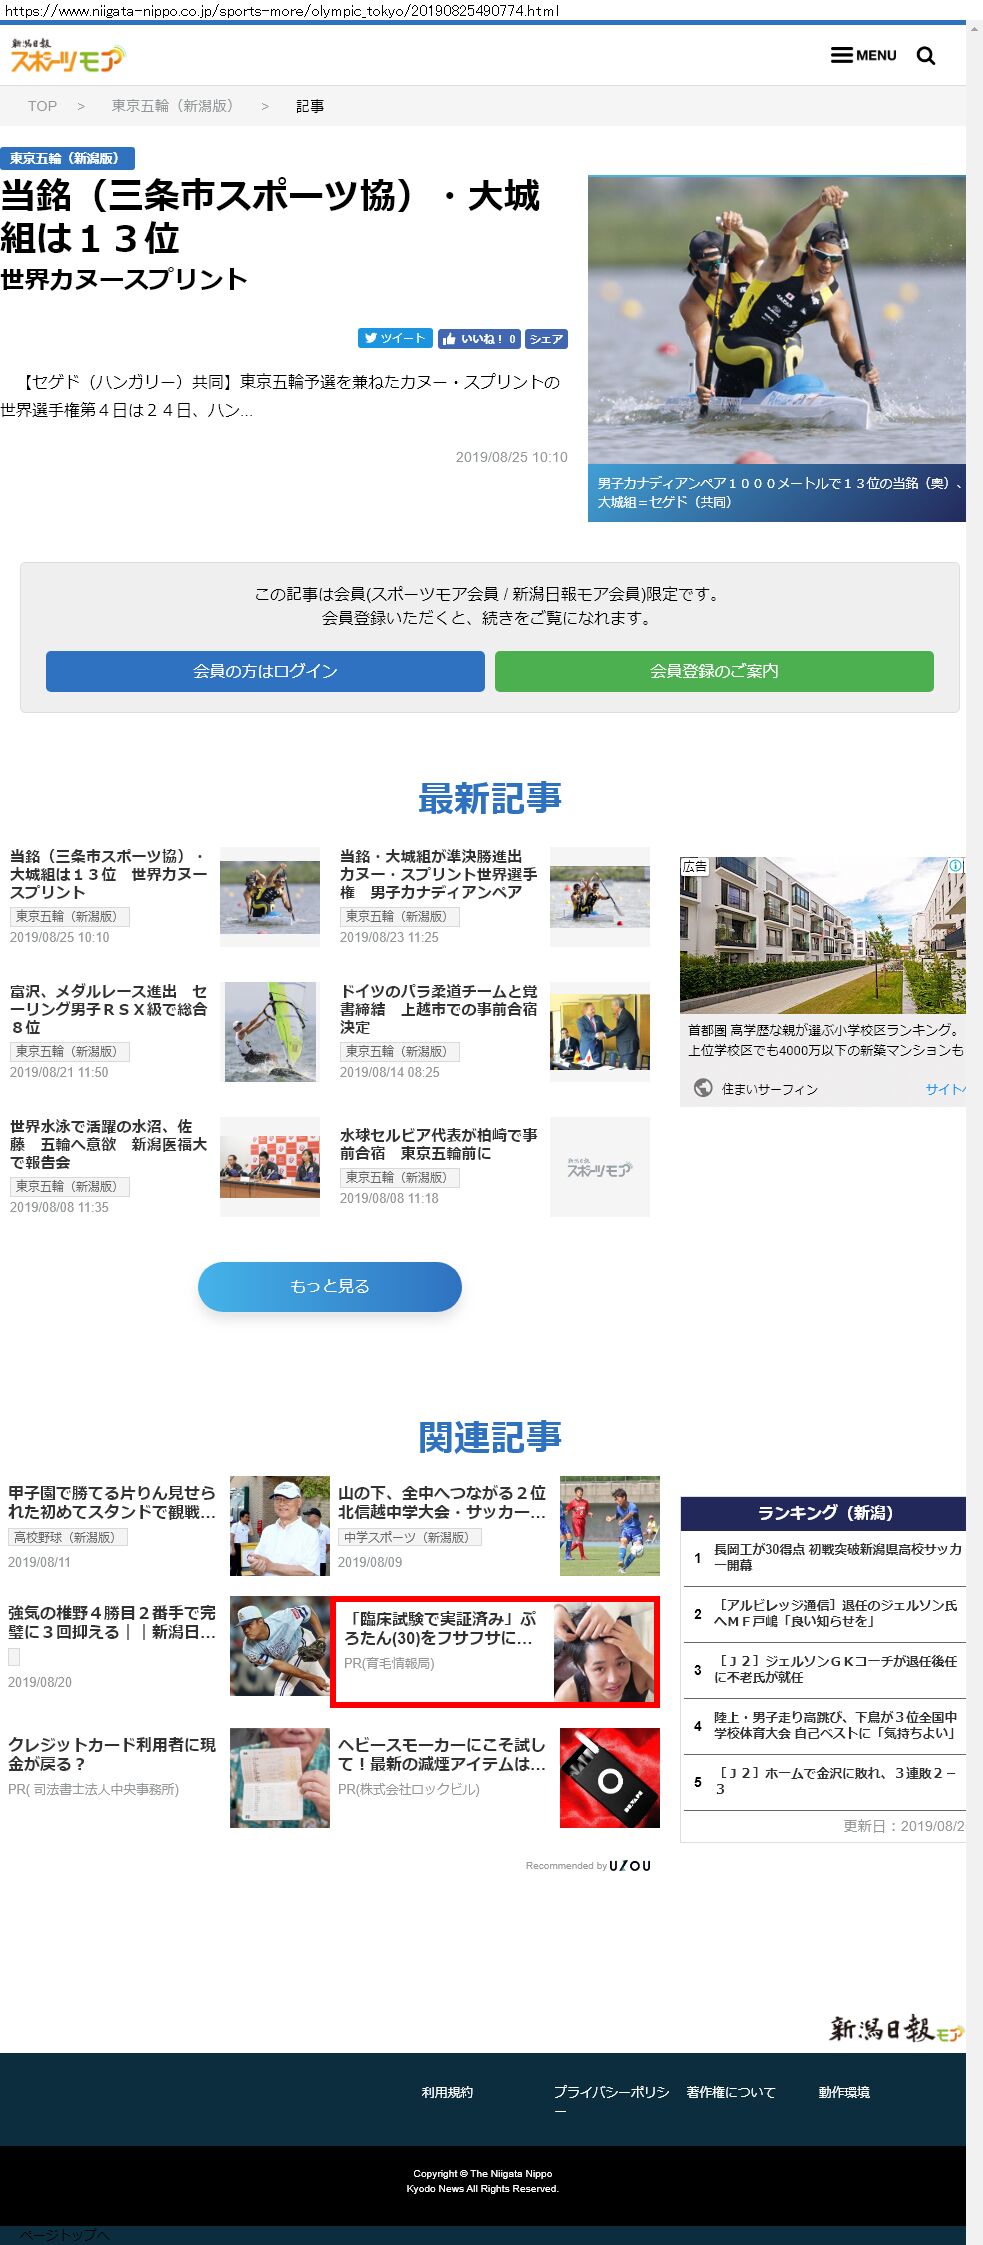Open the hamburger MENU
The height and width of the screenshot is (2245, 983).
click(864, 56)
